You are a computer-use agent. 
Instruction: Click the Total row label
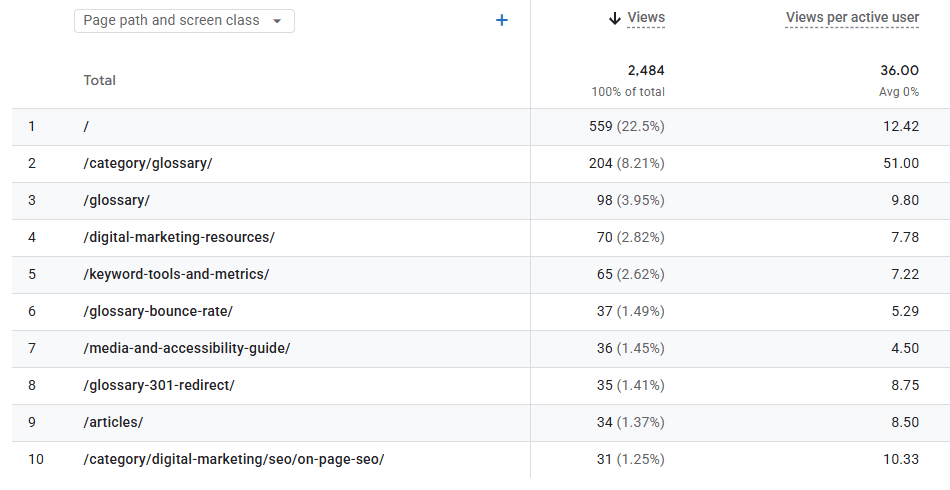(x=99, y=81)
